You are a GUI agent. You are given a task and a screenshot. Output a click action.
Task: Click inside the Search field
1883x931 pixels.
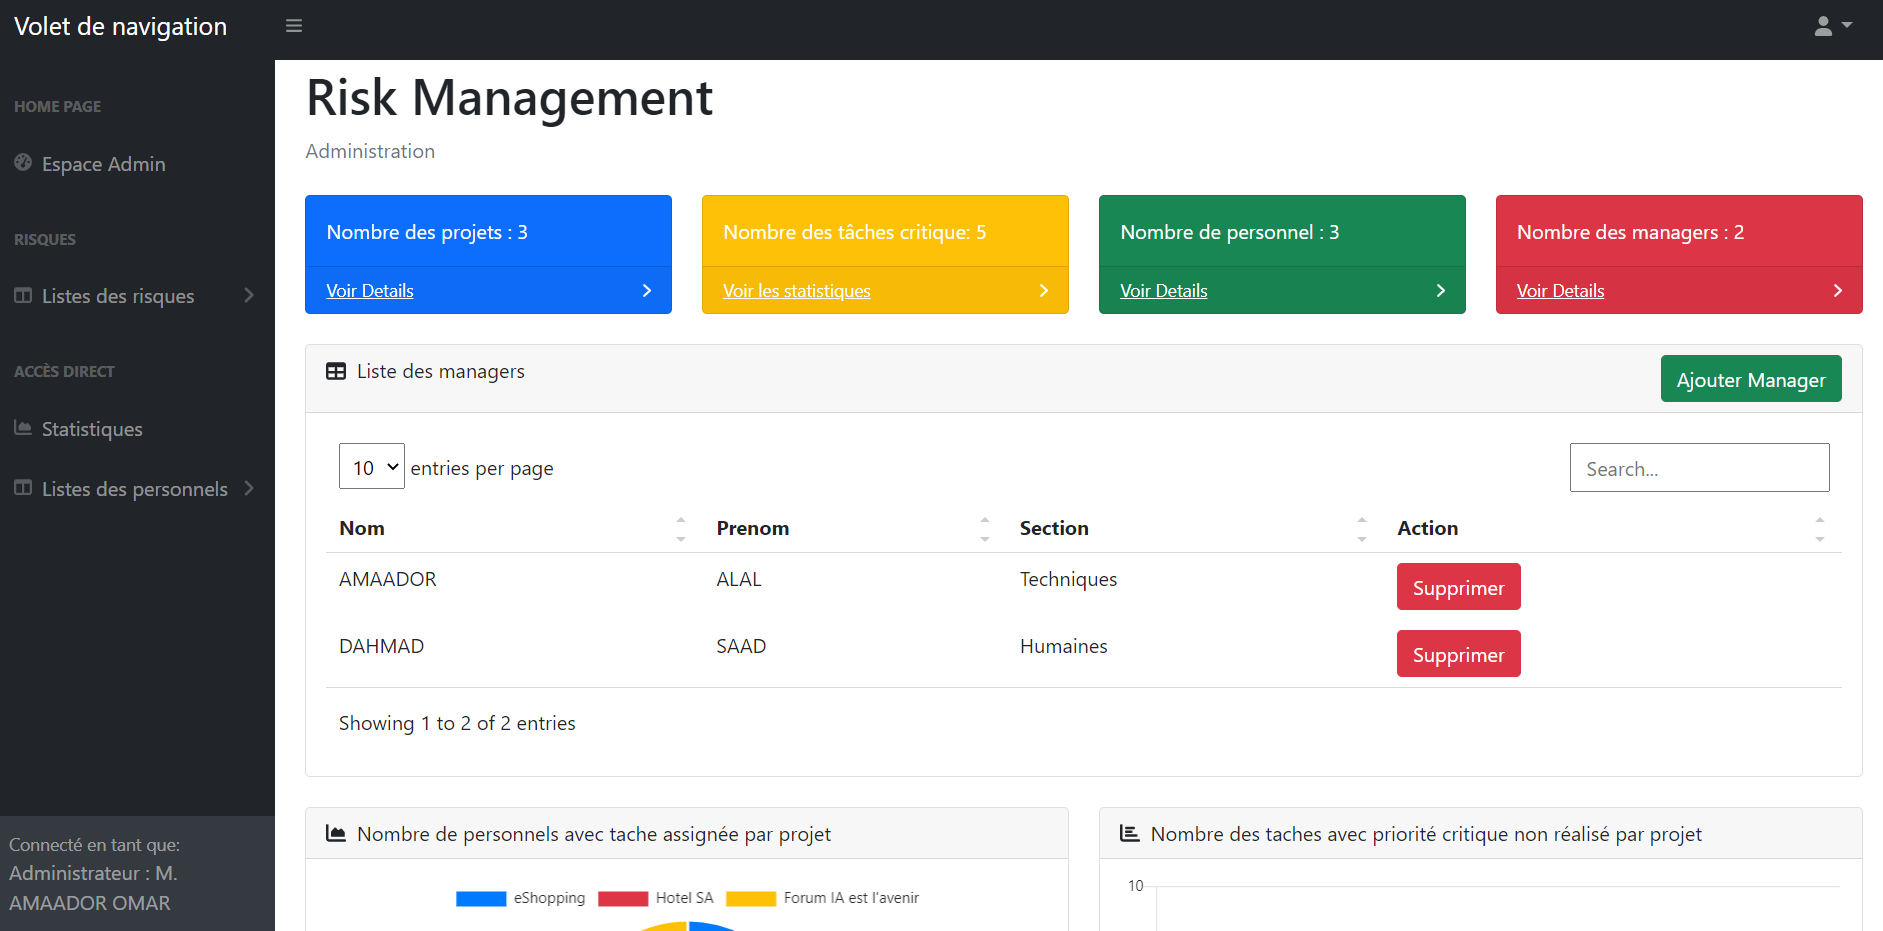point(1699,467)
